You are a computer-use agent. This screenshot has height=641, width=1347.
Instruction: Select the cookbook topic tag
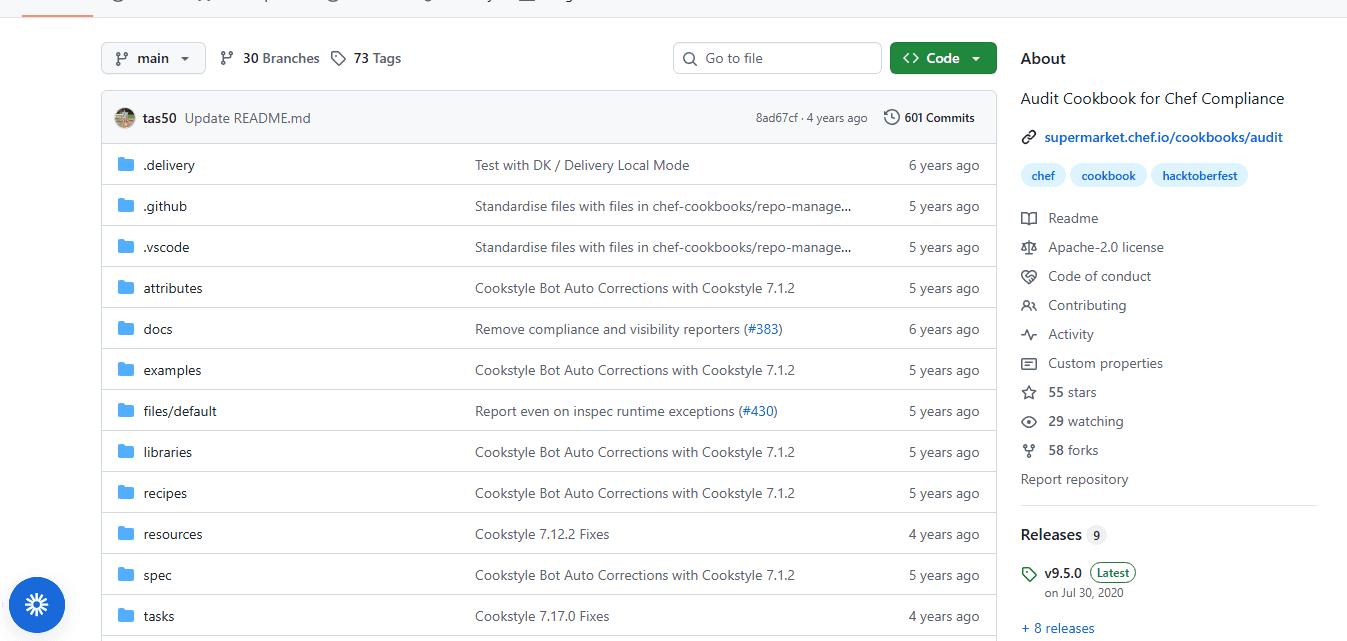click(1108, 175)
